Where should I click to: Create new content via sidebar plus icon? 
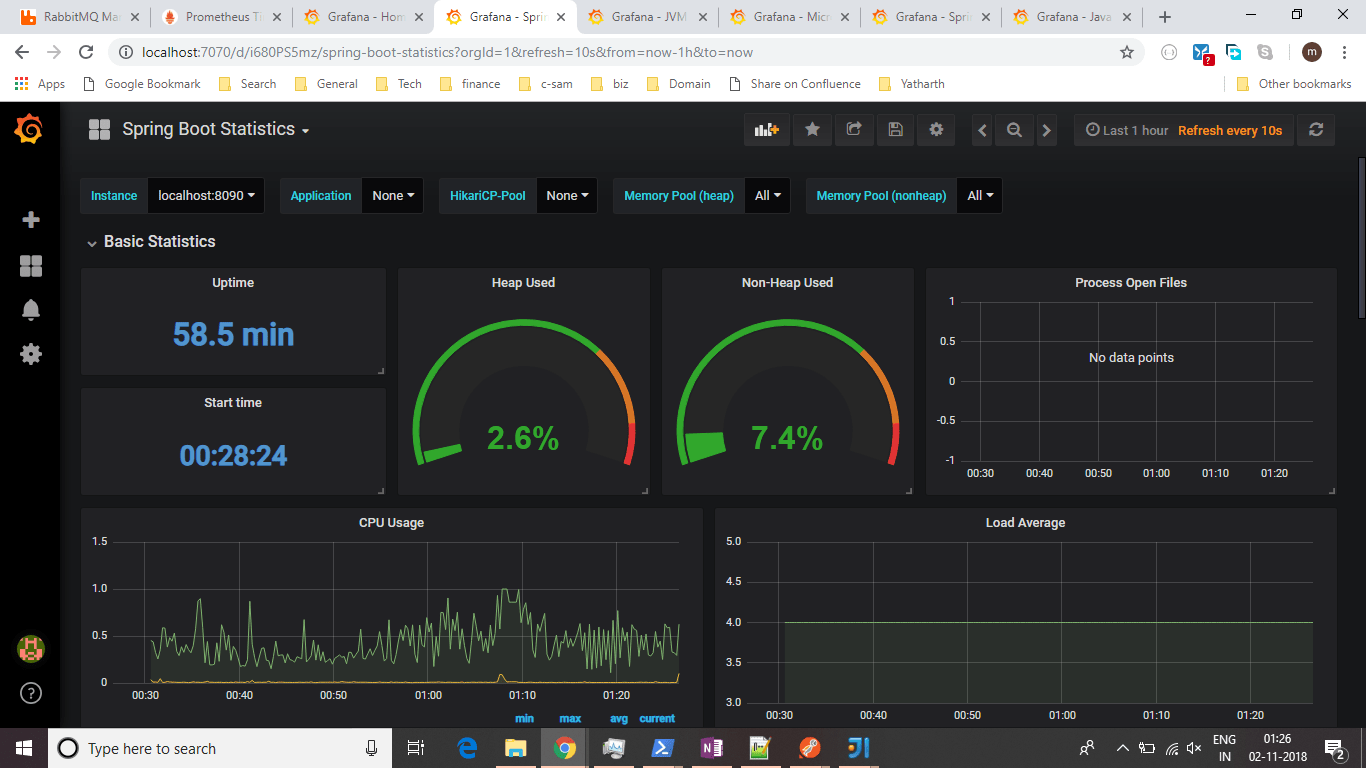coord(30,218)
